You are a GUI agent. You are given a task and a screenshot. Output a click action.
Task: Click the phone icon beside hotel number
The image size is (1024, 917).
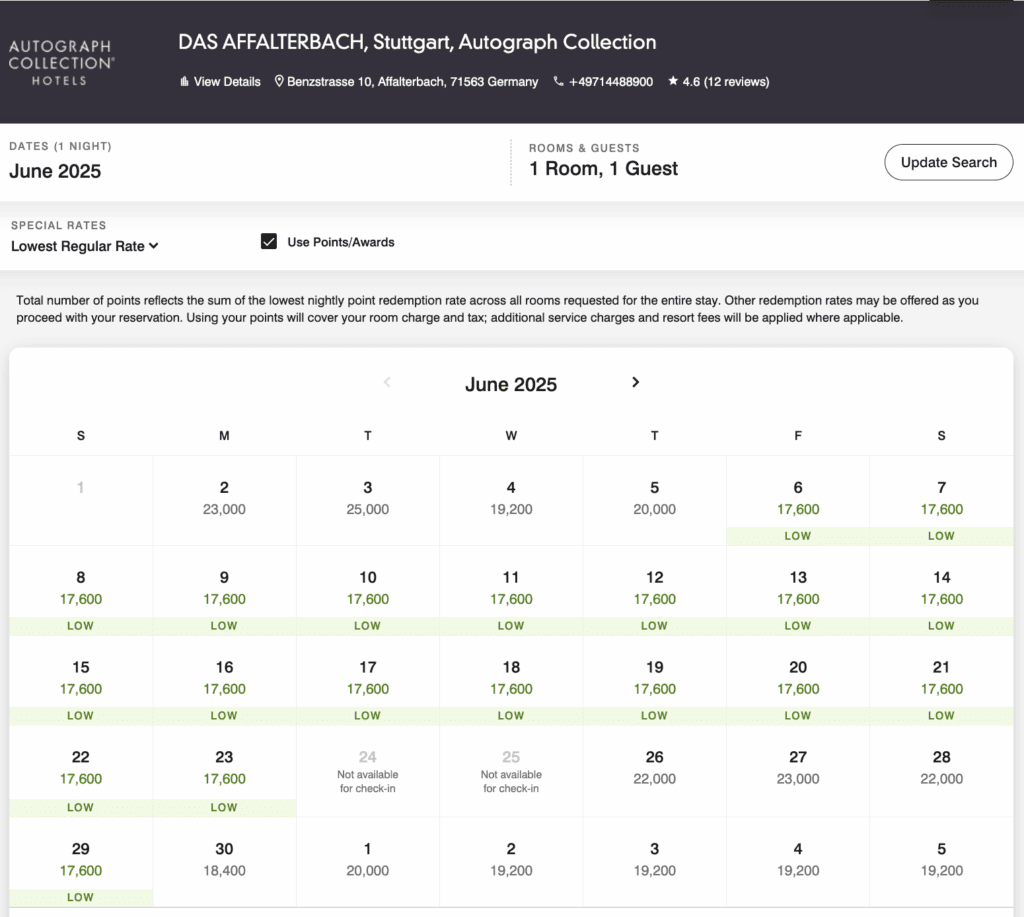(558, 82)
